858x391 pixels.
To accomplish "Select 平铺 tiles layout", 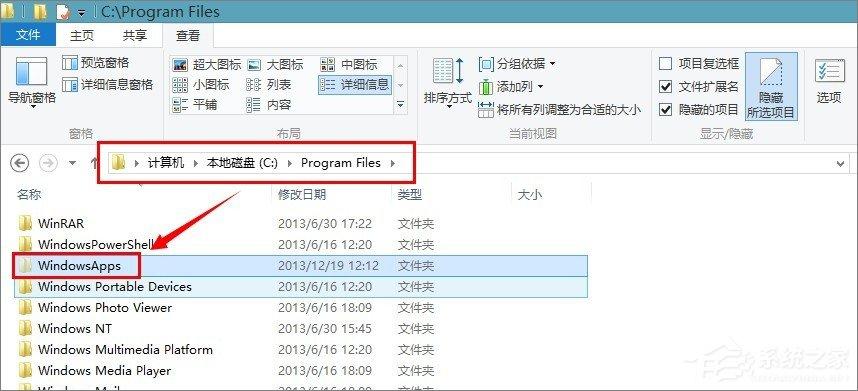I will tap(194, 104).
